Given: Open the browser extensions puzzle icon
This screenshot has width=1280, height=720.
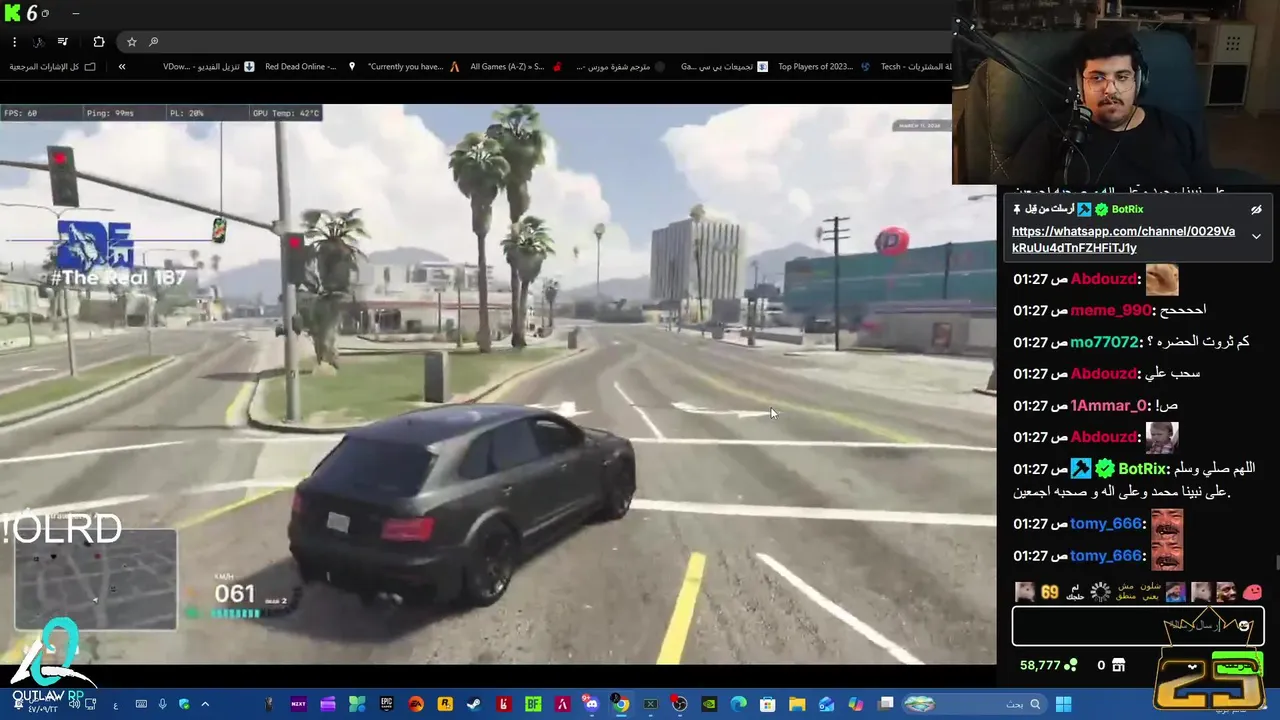Looking at the screenshot, I should coord(98,42).
